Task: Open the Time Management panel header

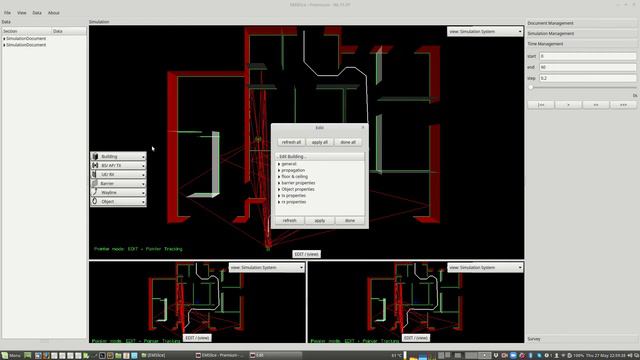Action: click(582, 44)
